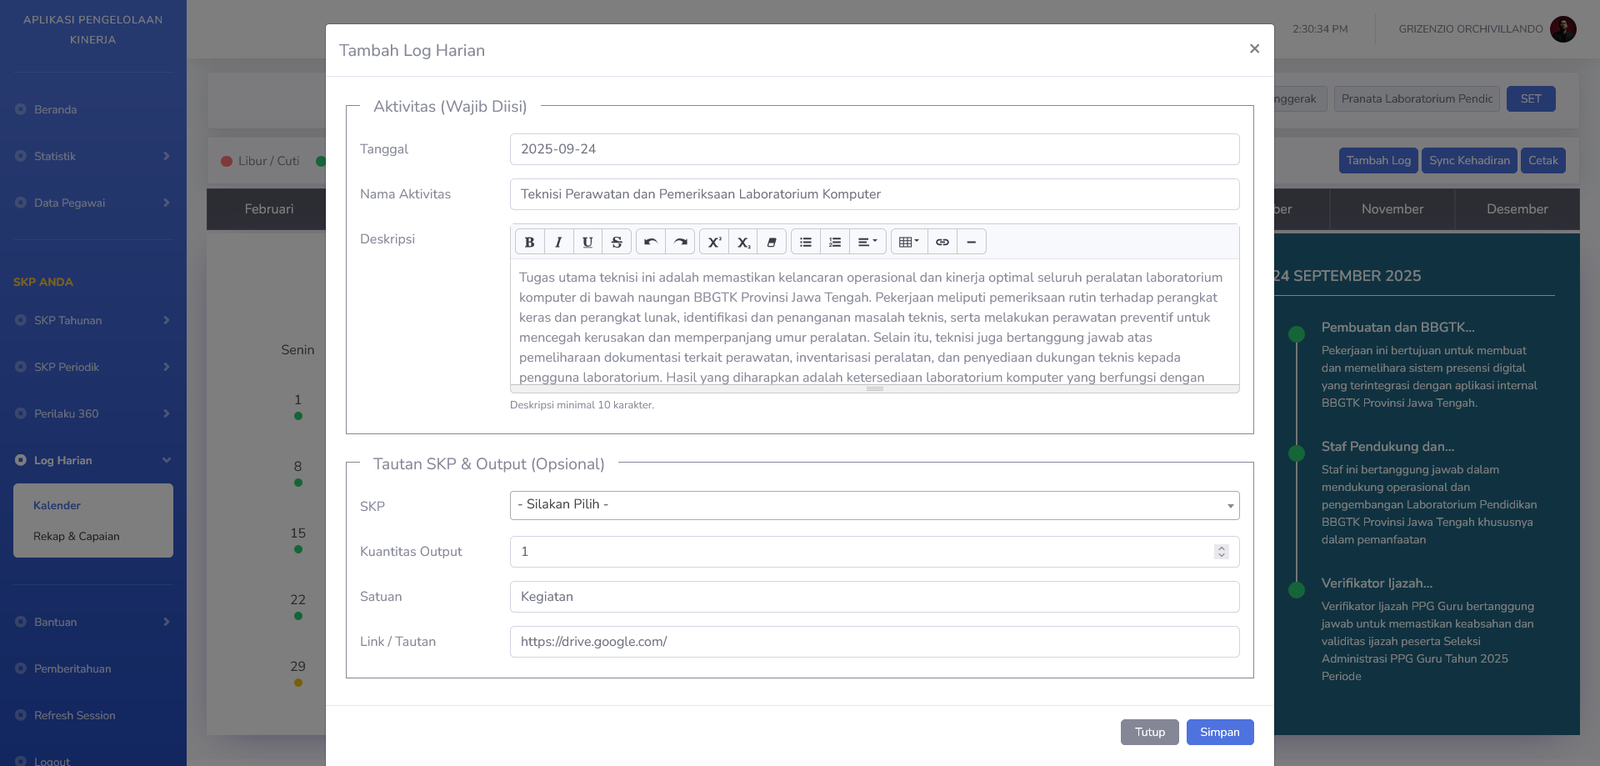Toggle strikethrough text formatting
Screen dimensions: 1600x766
pos(617,242)
